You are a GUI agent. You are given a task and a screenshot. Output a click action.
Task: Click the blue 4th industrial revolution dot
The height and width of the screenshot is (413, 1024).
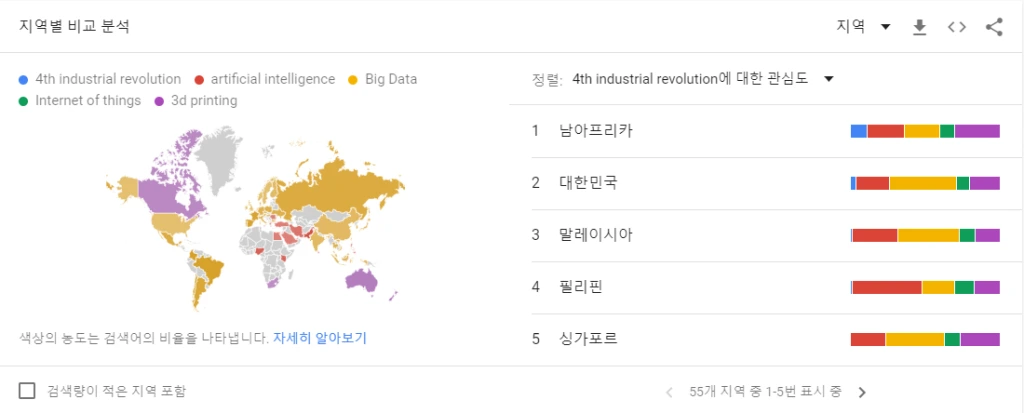coord(24,79)
